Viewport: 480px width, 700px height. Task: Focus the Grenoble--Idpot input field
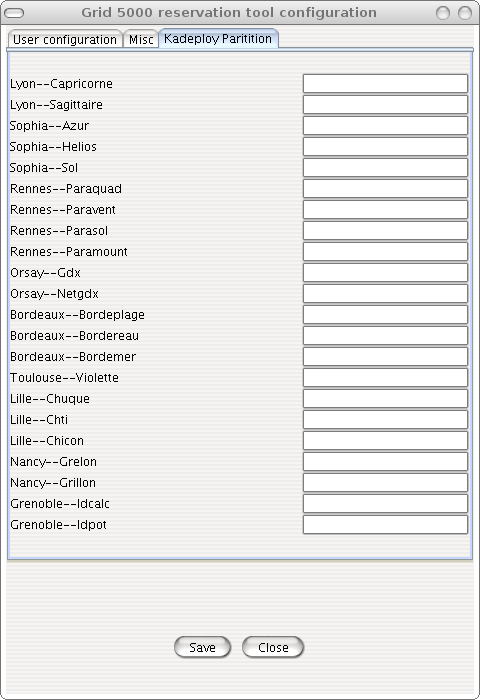[385, 524]
